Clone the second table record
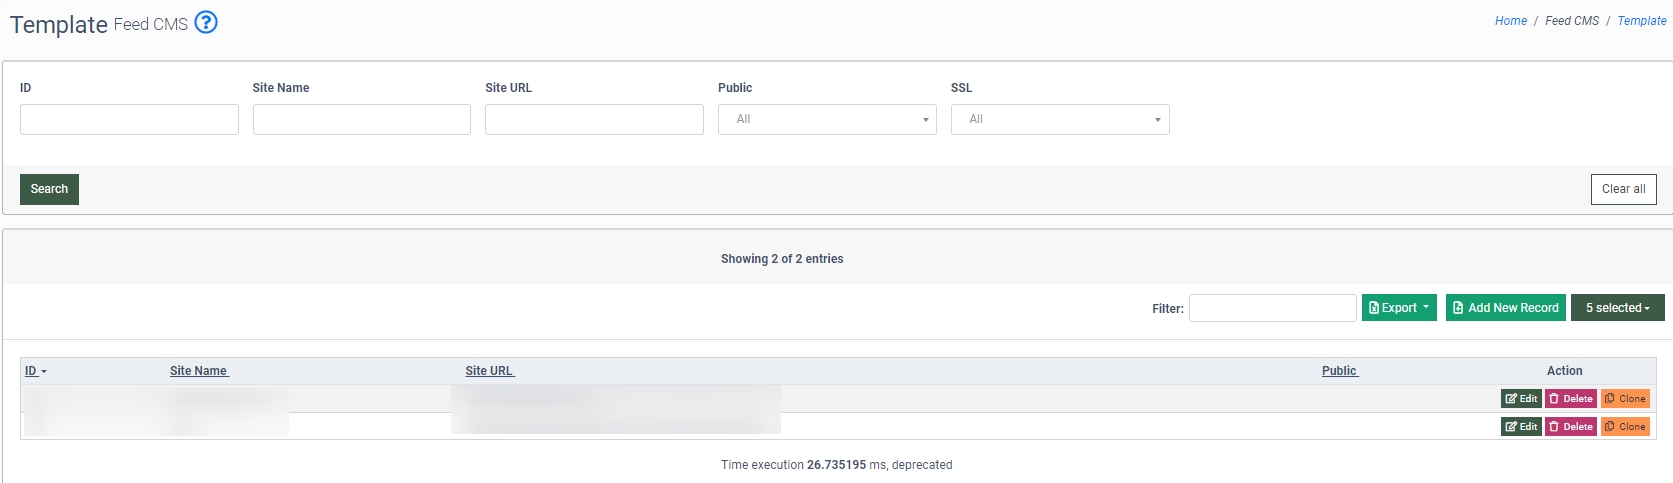Viewport: 1673px width, 483px height. click(x=1625, y=426)
